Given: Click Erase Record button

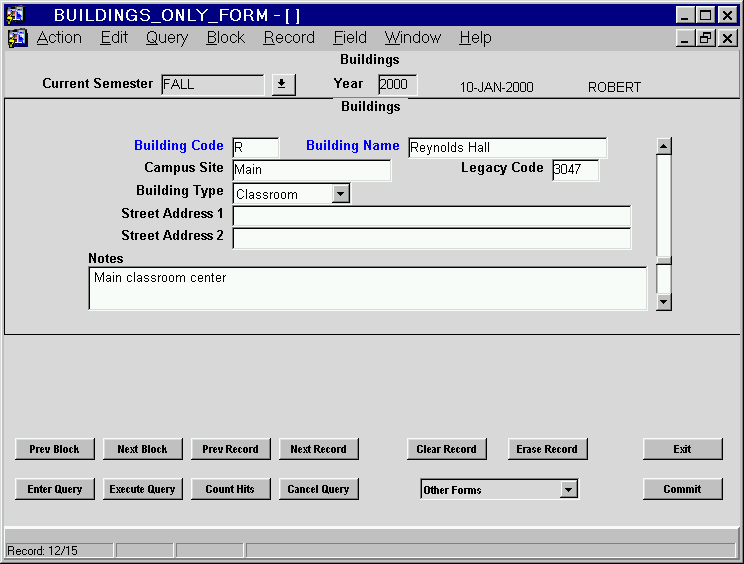Looking at the screenshot, I should [548, 449].
